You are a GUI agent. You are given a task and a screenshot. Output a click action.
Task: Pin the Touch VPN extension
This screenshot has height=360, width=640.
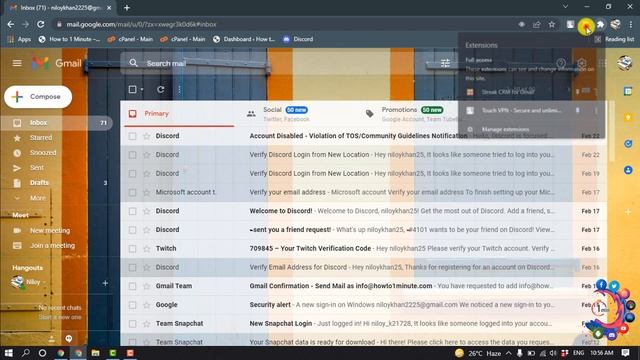pos(578,110)
